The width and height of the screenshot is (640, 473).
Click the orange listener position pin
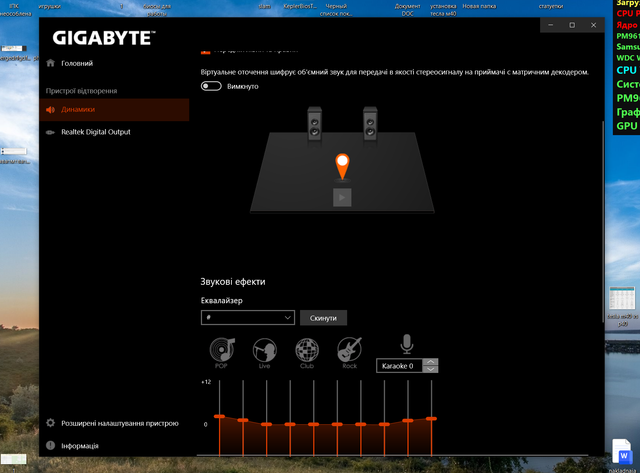[342, 167]
